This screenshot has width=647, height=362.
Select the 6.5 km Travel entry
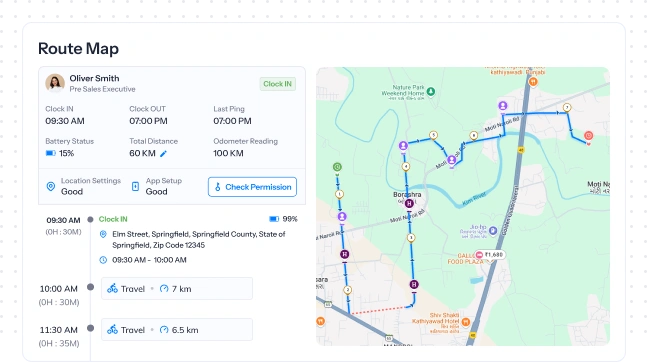tap(177, 329)
